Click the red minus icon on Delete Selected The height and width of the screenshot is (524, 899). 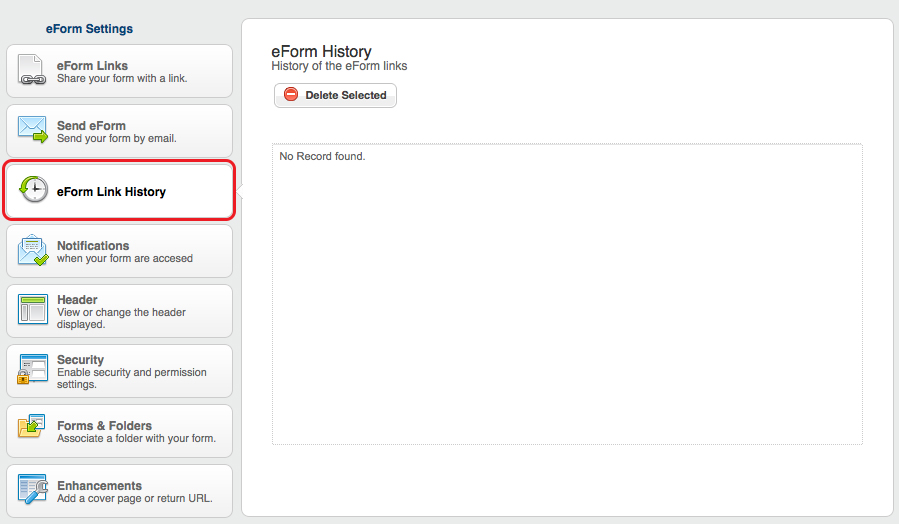click(291, 95)
